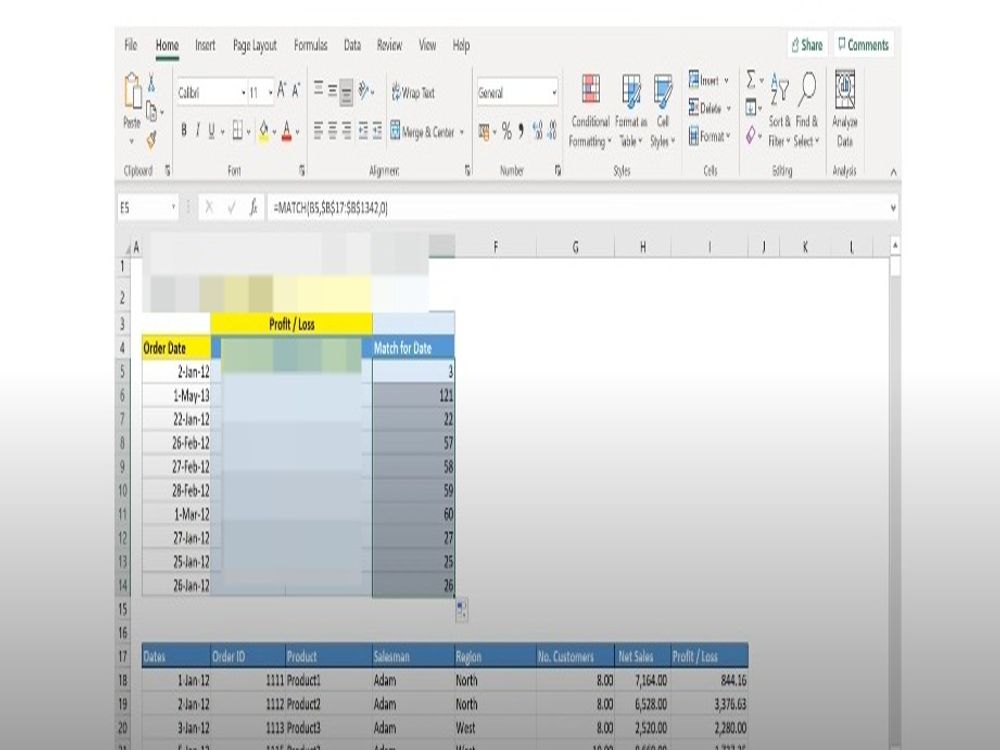Screen dimensions: 1000x750
Task: Apply Top Align to cells
Action: pyautogui.click(x=318, y=90)
